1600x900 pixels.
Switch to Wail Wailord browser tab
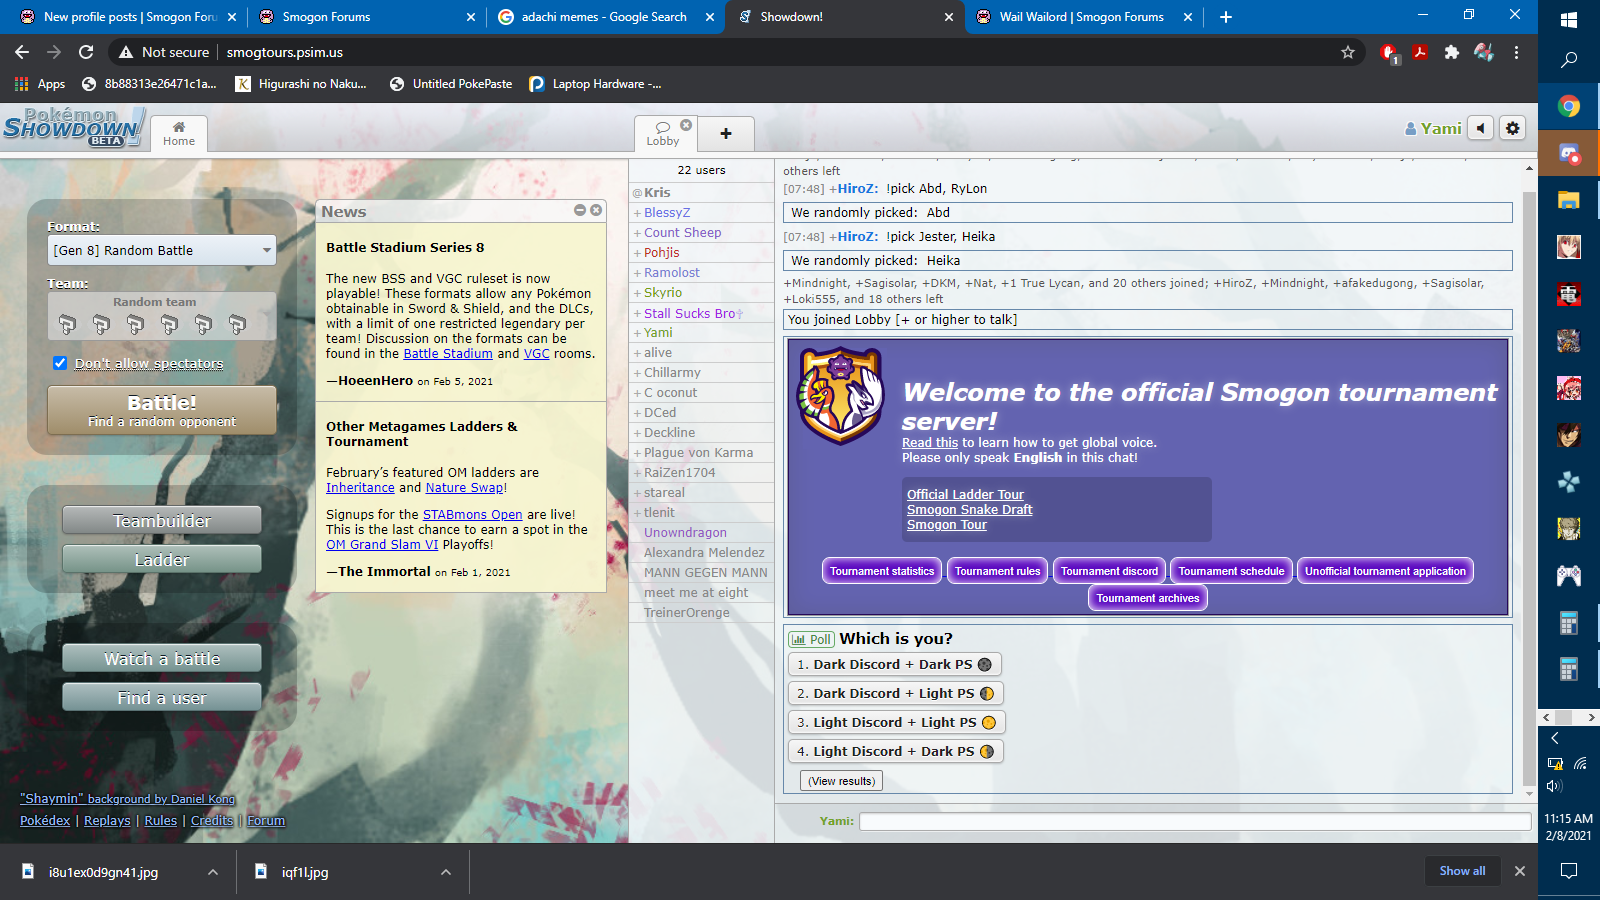1080,17
